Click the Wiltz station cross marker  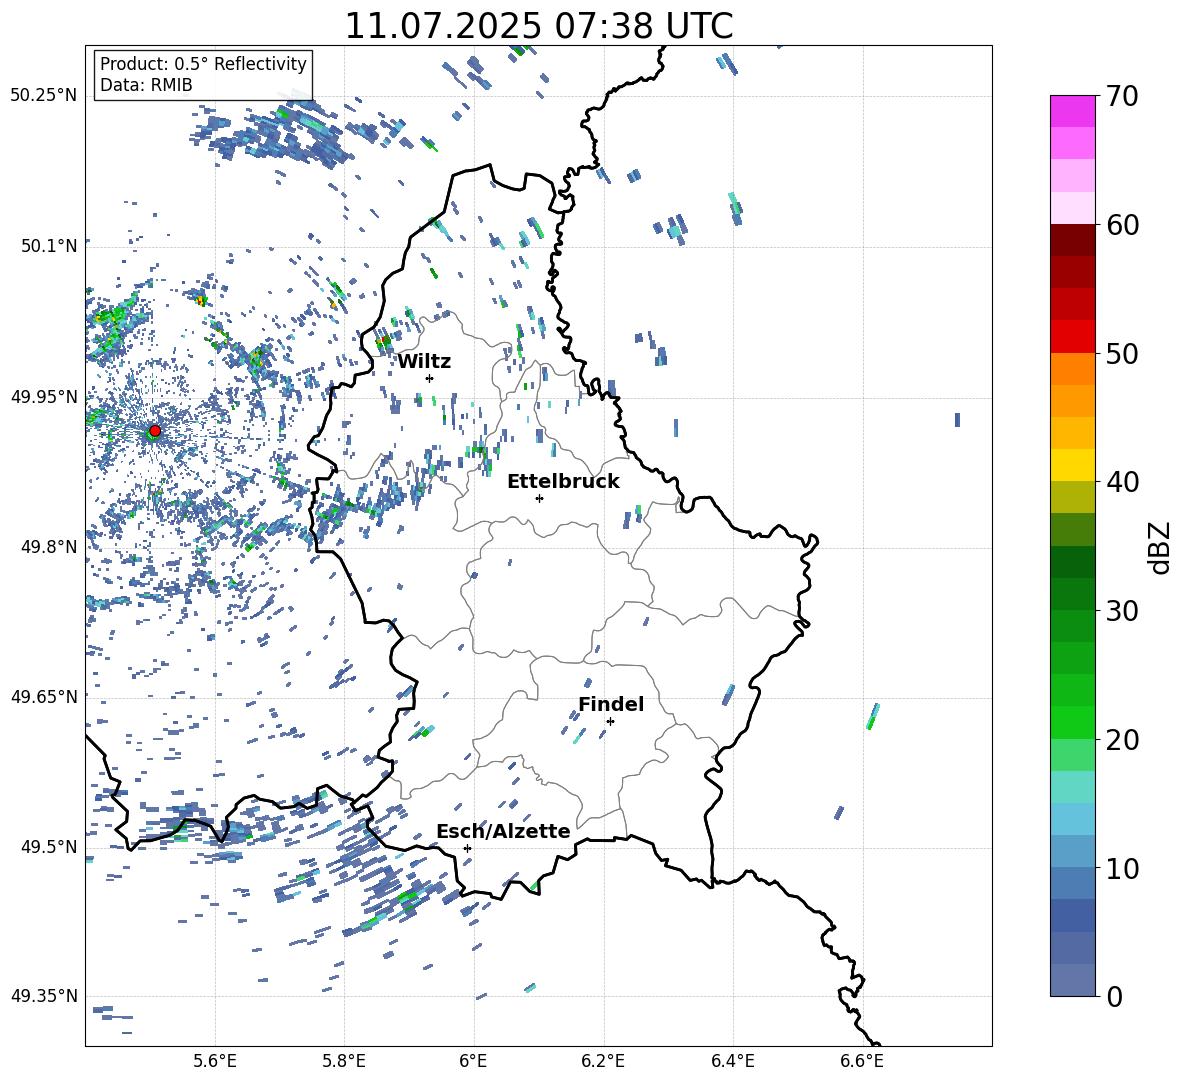[429, 378]
